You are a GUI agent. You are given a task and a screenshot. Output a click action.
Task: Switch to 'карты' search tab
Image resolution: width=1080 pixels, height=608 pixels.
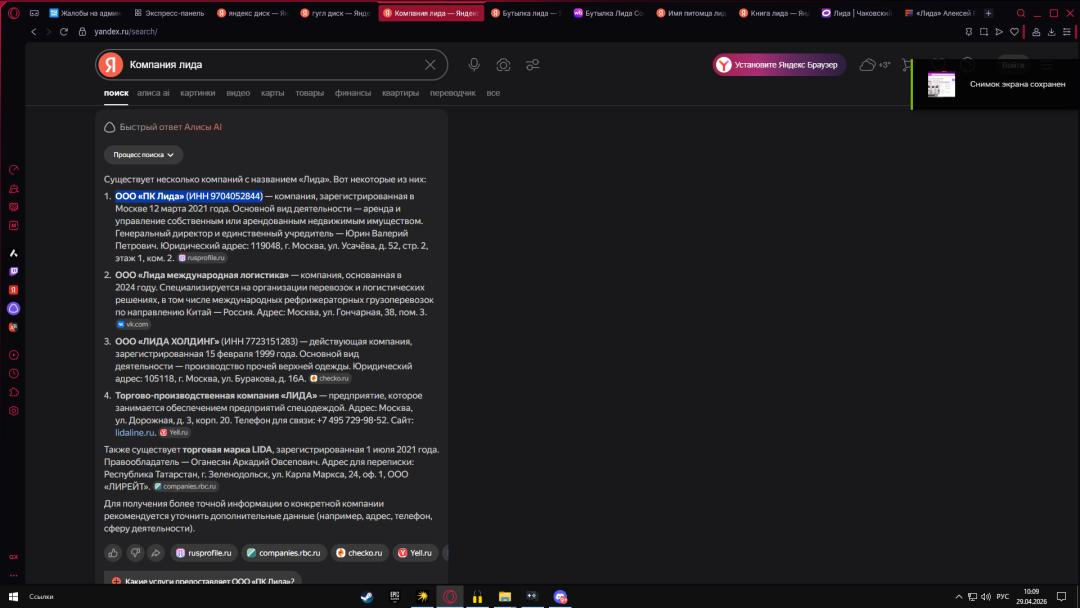tap(272, 93)
